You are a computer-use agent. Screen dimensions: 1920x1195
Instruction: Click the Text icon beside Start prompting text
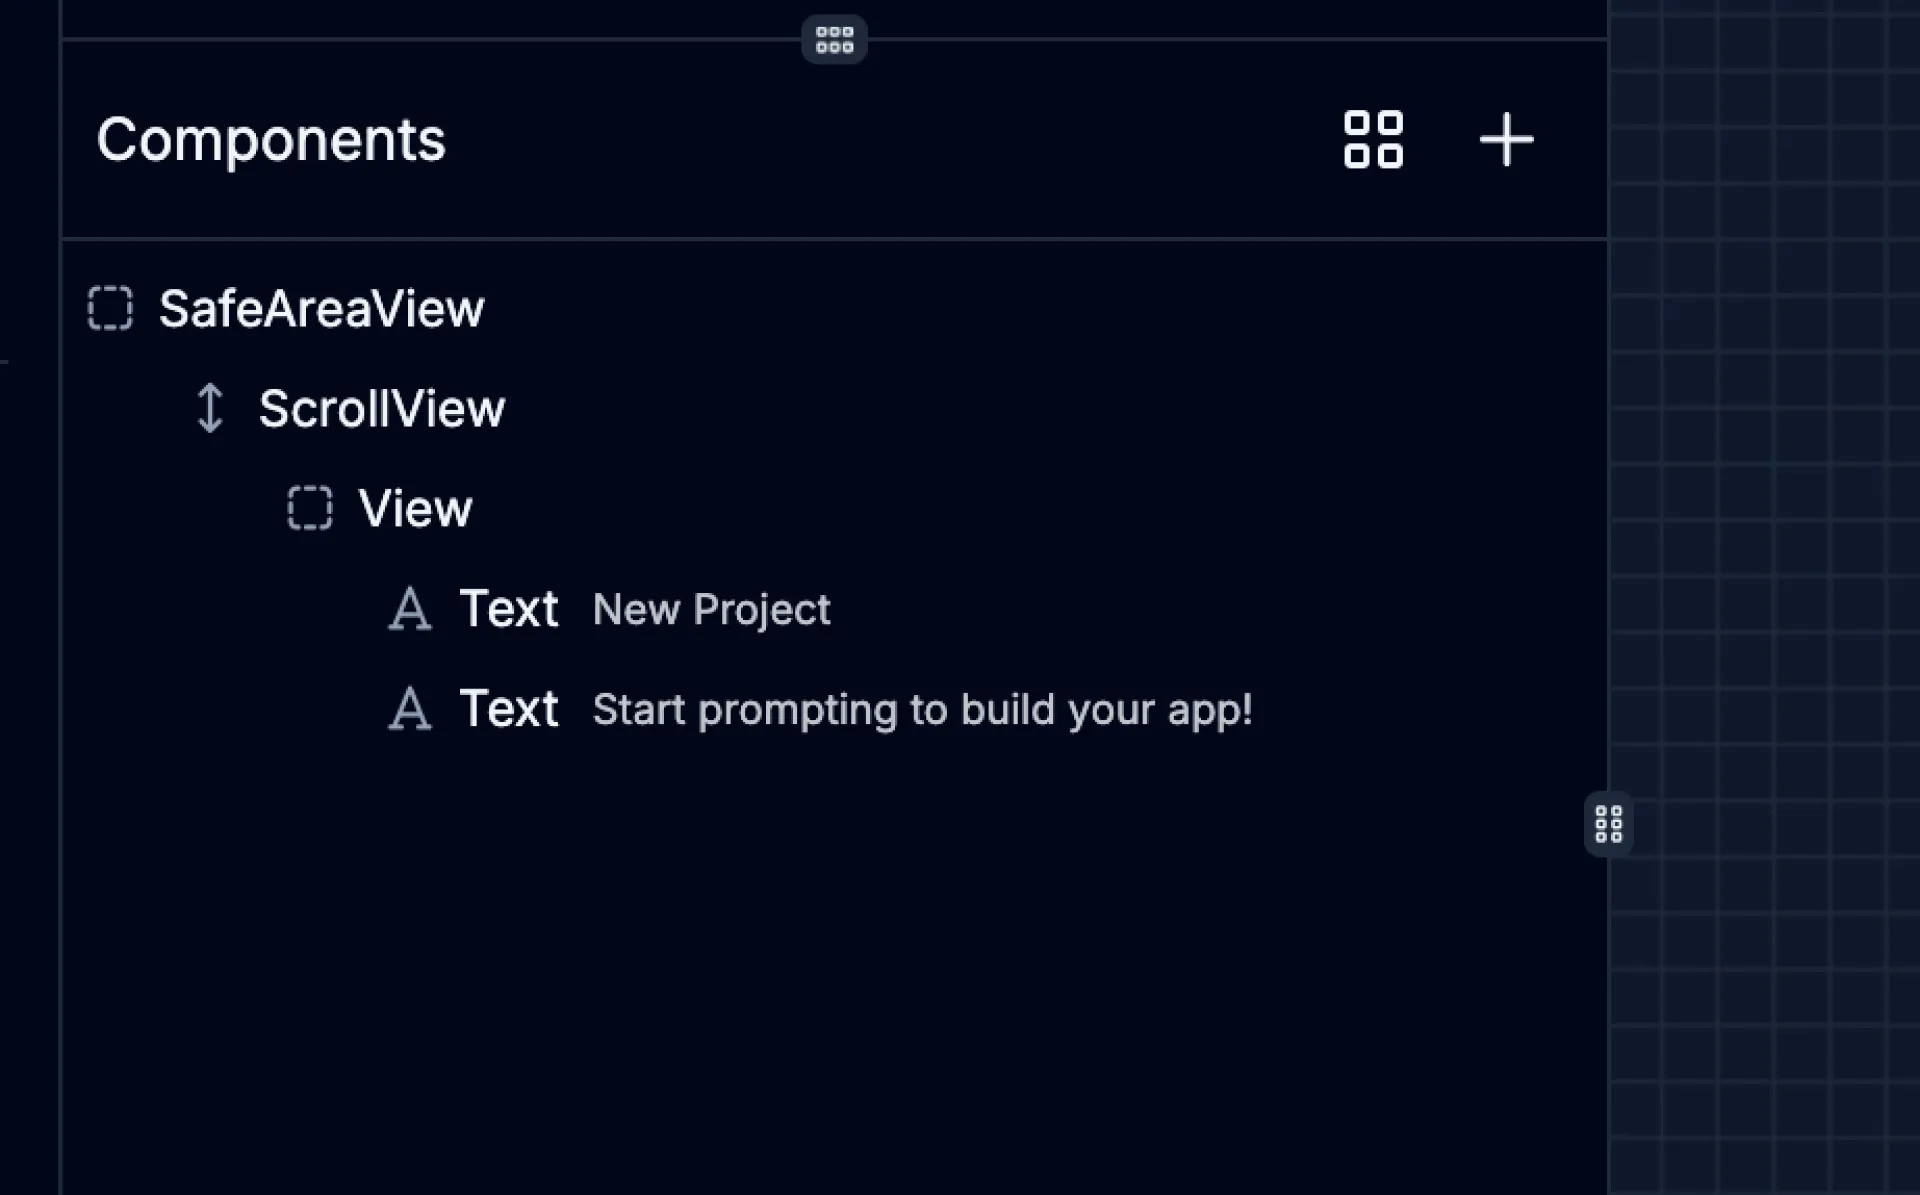coord(410,709)
